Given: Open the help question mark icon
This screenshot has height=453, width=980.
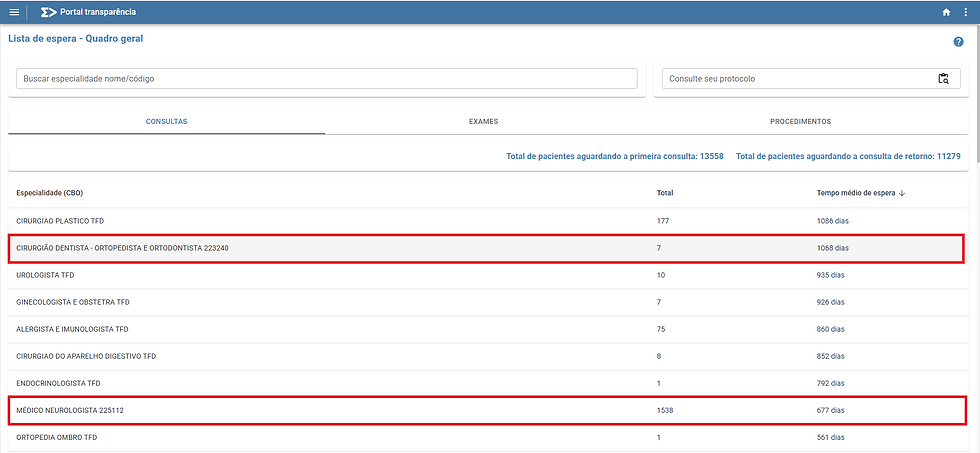Looking at the screenshot, I should coord(958,42).
